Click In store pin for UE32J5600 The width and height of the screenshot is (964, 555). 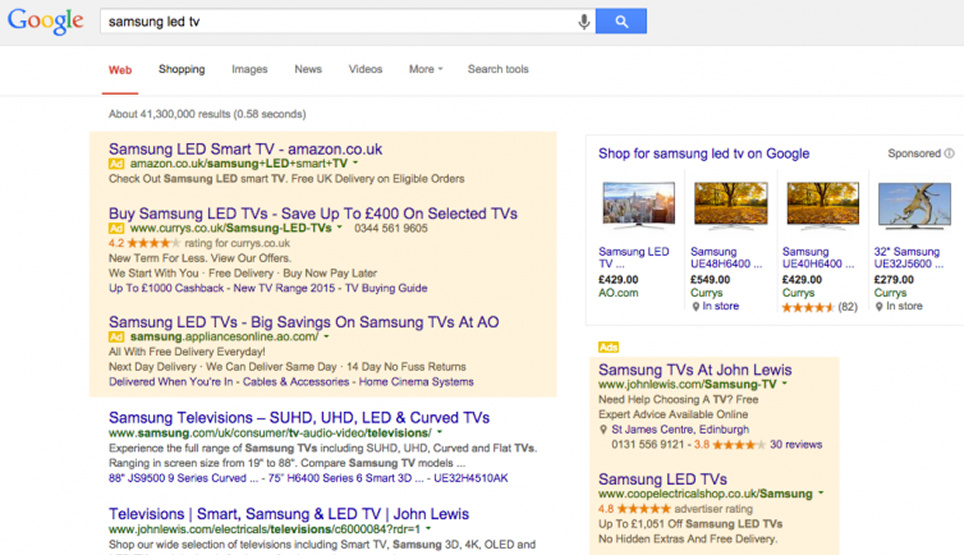click(879, 307)
